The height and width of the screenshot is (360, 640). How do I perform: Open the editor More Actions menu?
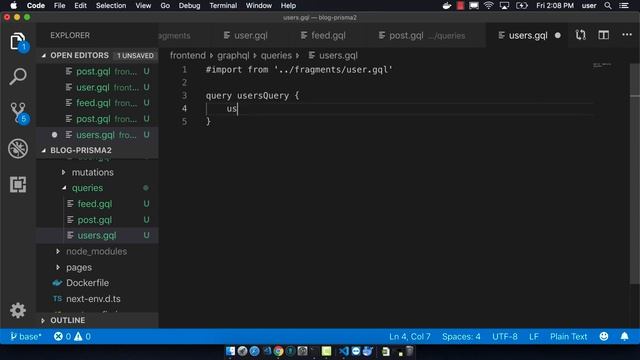point(627,35)
